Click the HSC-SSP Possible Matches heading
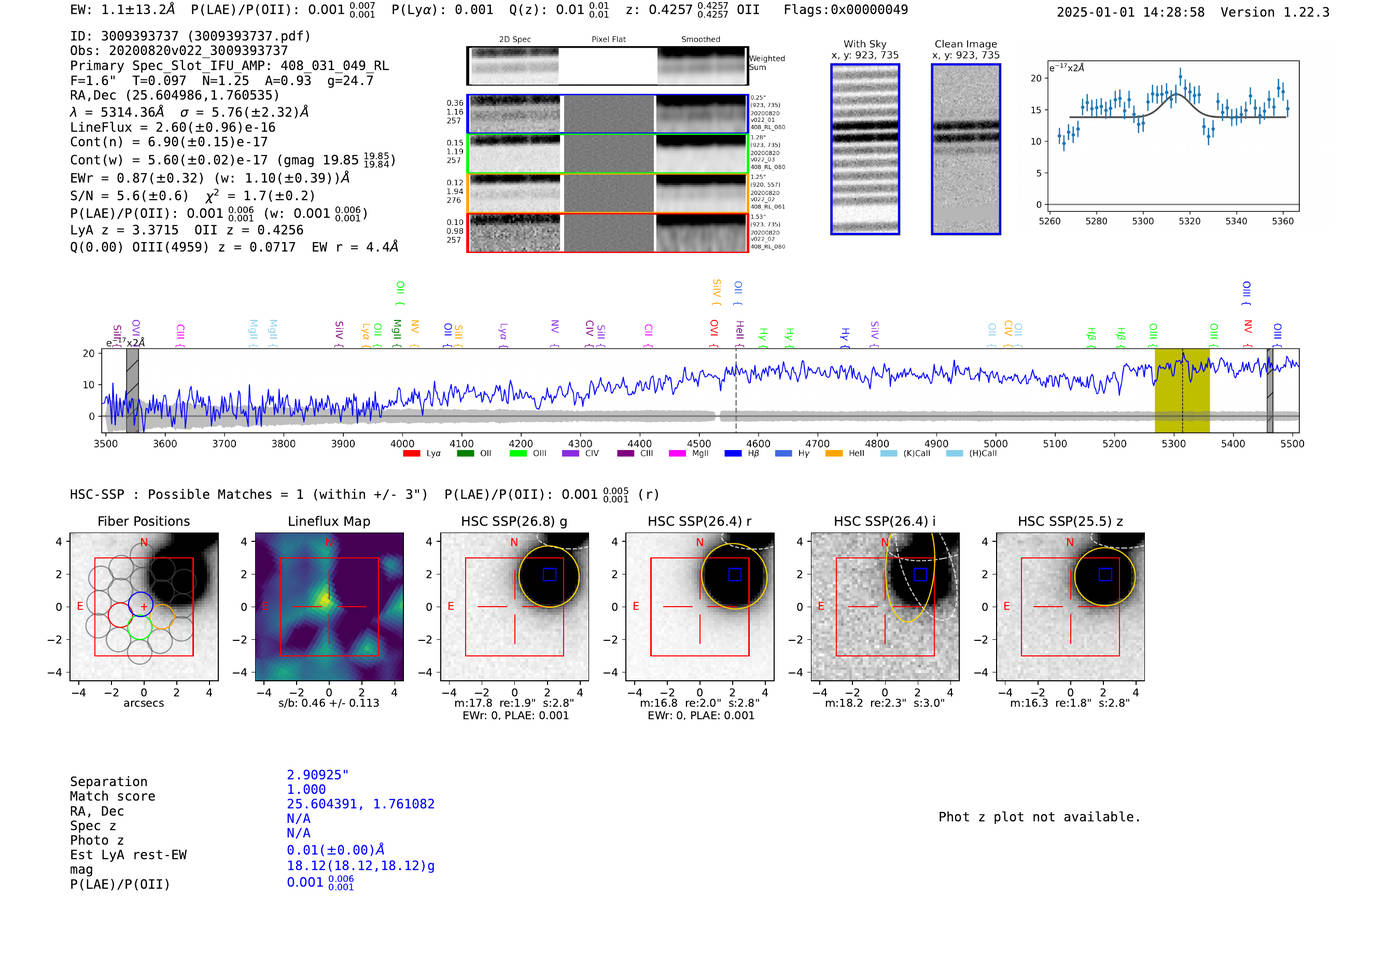The height and width of the screenshot is (953, 1400). click(x=249, y=494)
